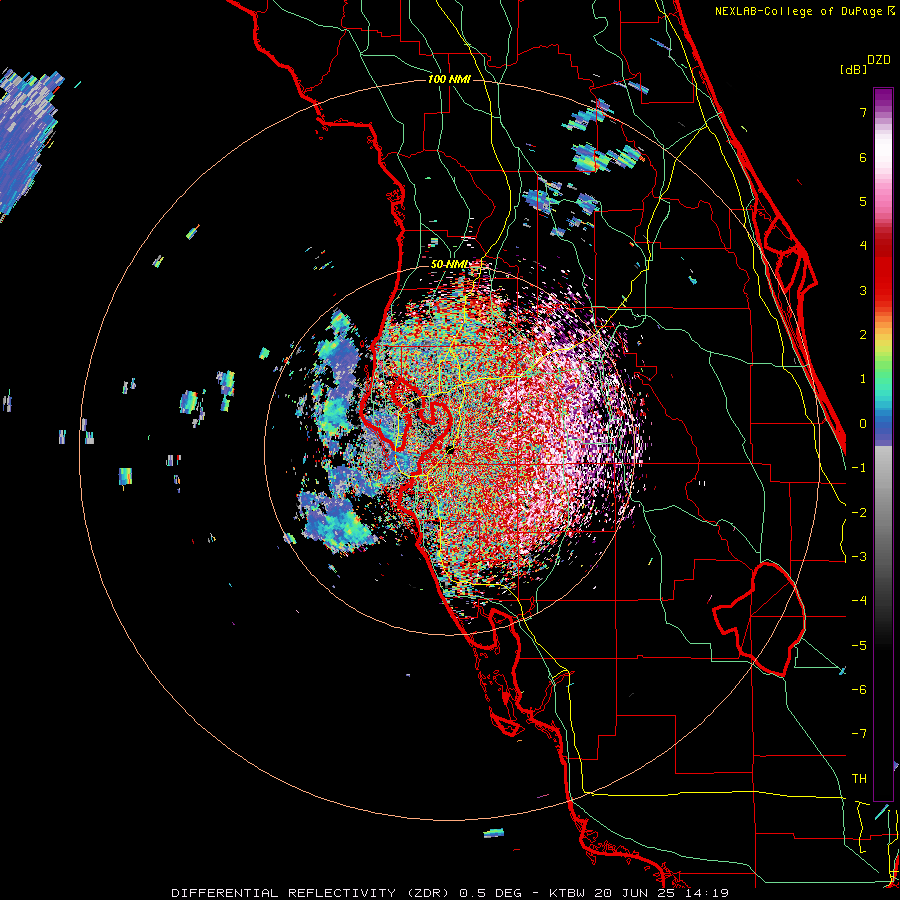This screenshot has height=900, width=900.
Task: Click the 5 dB tick label
Action: point(863,201)
